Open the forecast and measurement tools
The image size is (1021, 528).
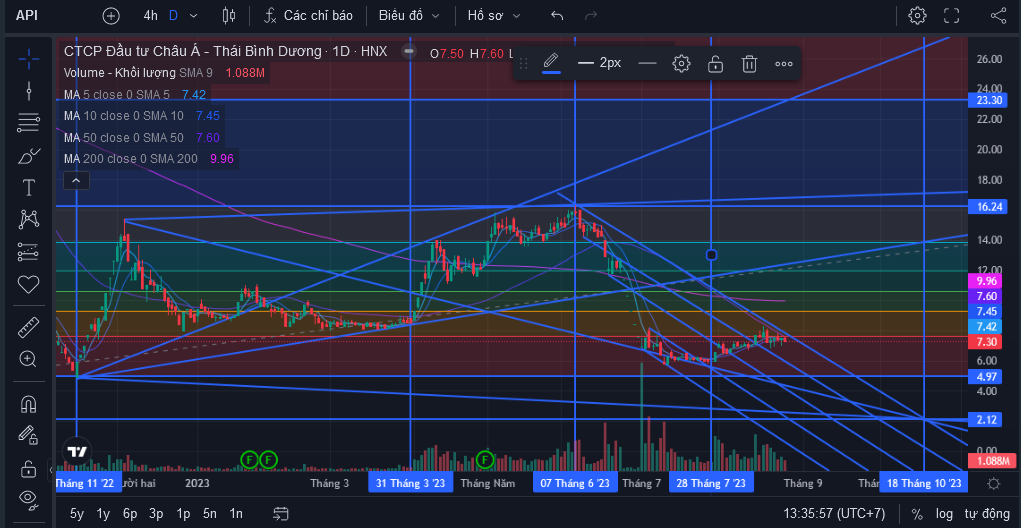point(29,252)
